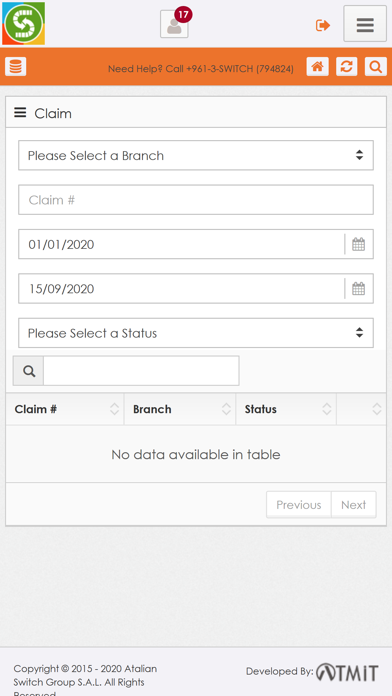Go to home via house icon

(317, 67)
